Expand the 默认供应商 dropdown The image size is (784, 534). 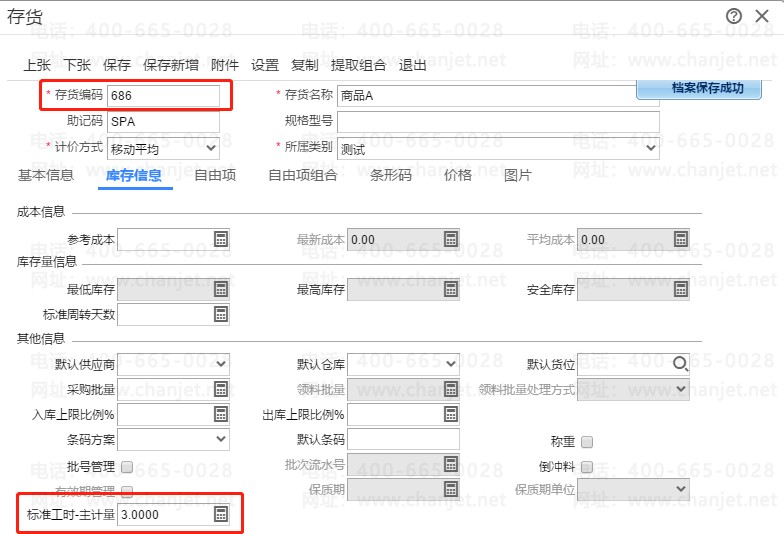[221, 364]
